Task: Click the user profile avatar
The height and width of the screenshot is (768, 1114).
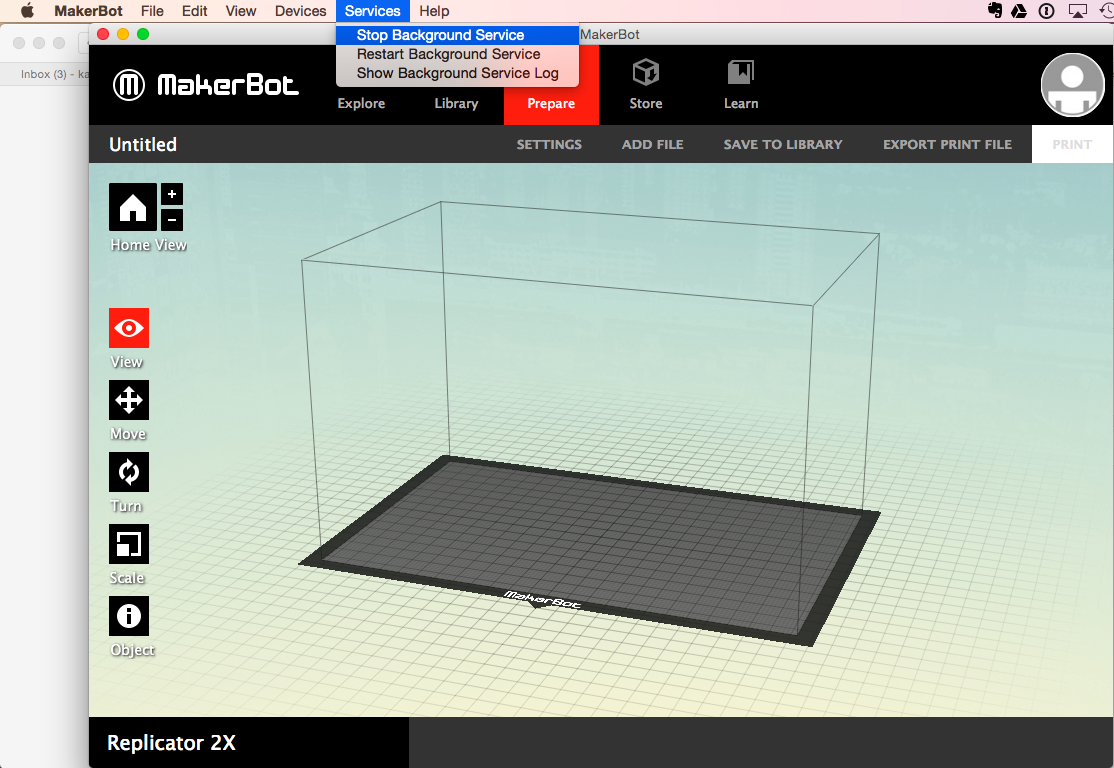Action: pos(1072,86)
